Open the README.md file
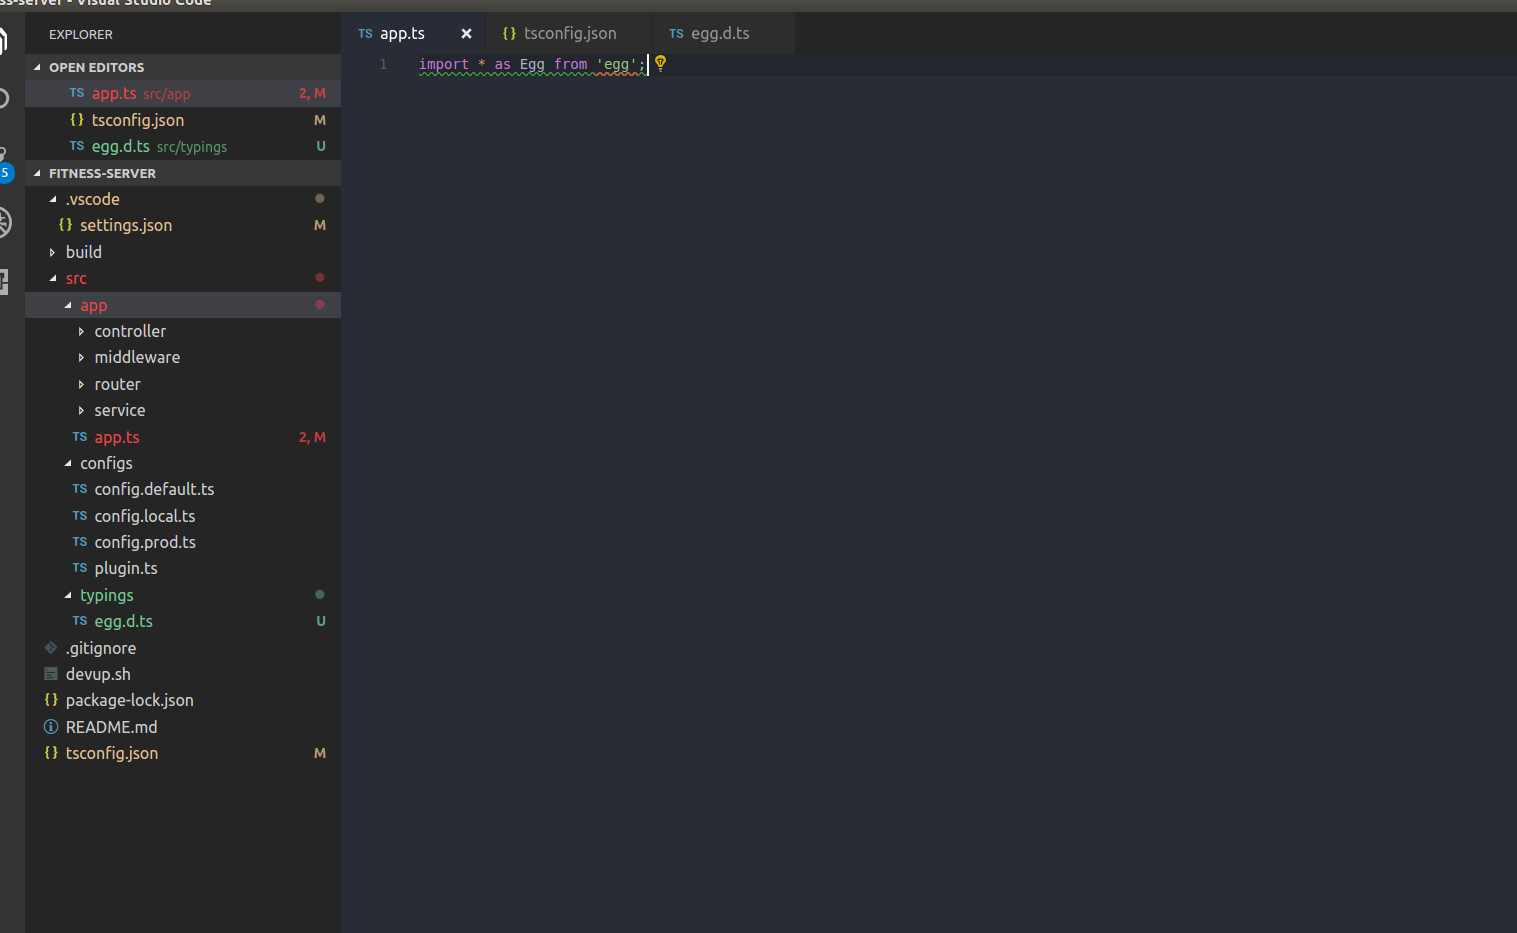 pyautogui.click(x=111, y=726)
